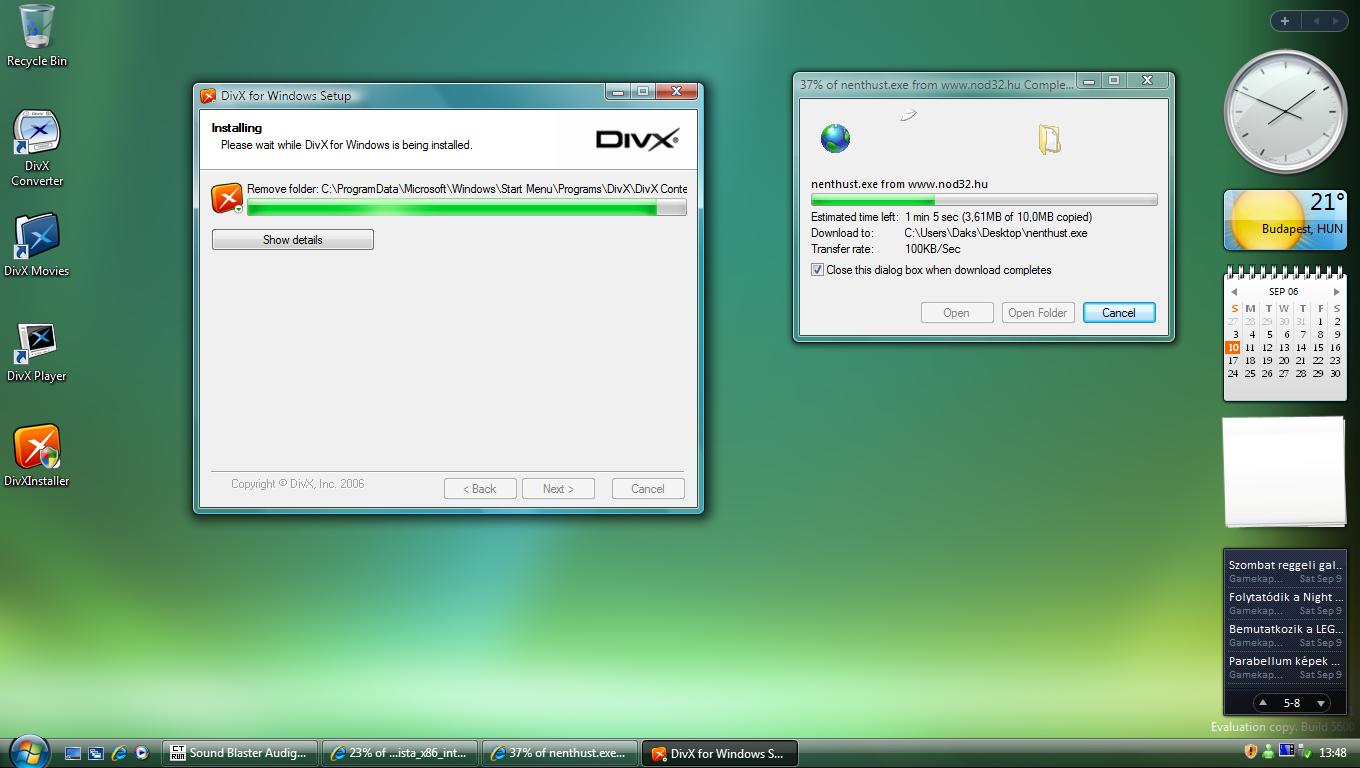Click the 'nenthust.exe from www.nod32.hu' label
The image size is (1360, 768).
[899, 184]
